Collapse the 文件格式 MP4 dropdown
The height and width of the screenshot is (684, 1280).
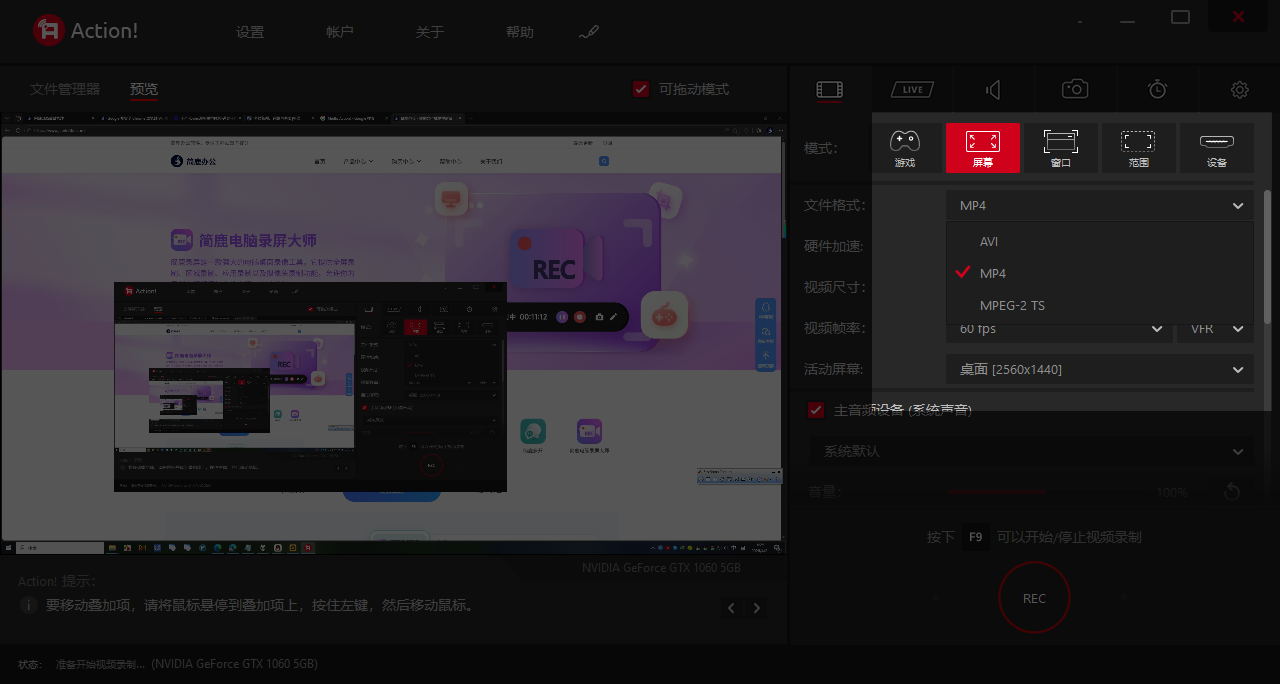click(1099, 206)
